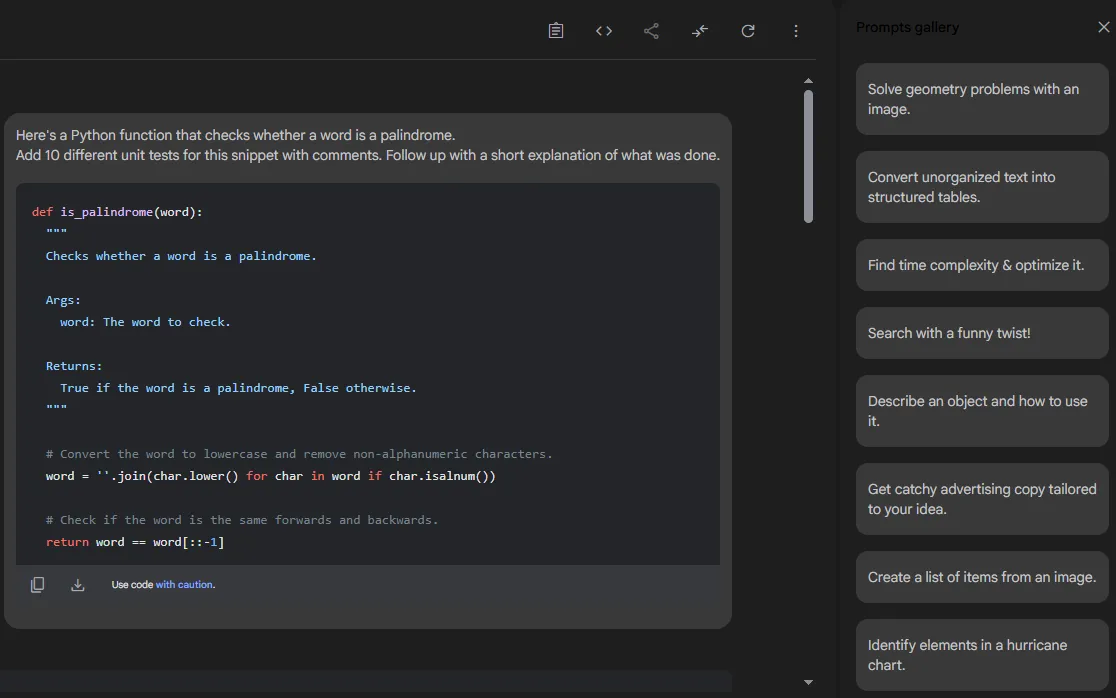Click the scroll-up arrow of chat scrollbar

coord(808,81)
